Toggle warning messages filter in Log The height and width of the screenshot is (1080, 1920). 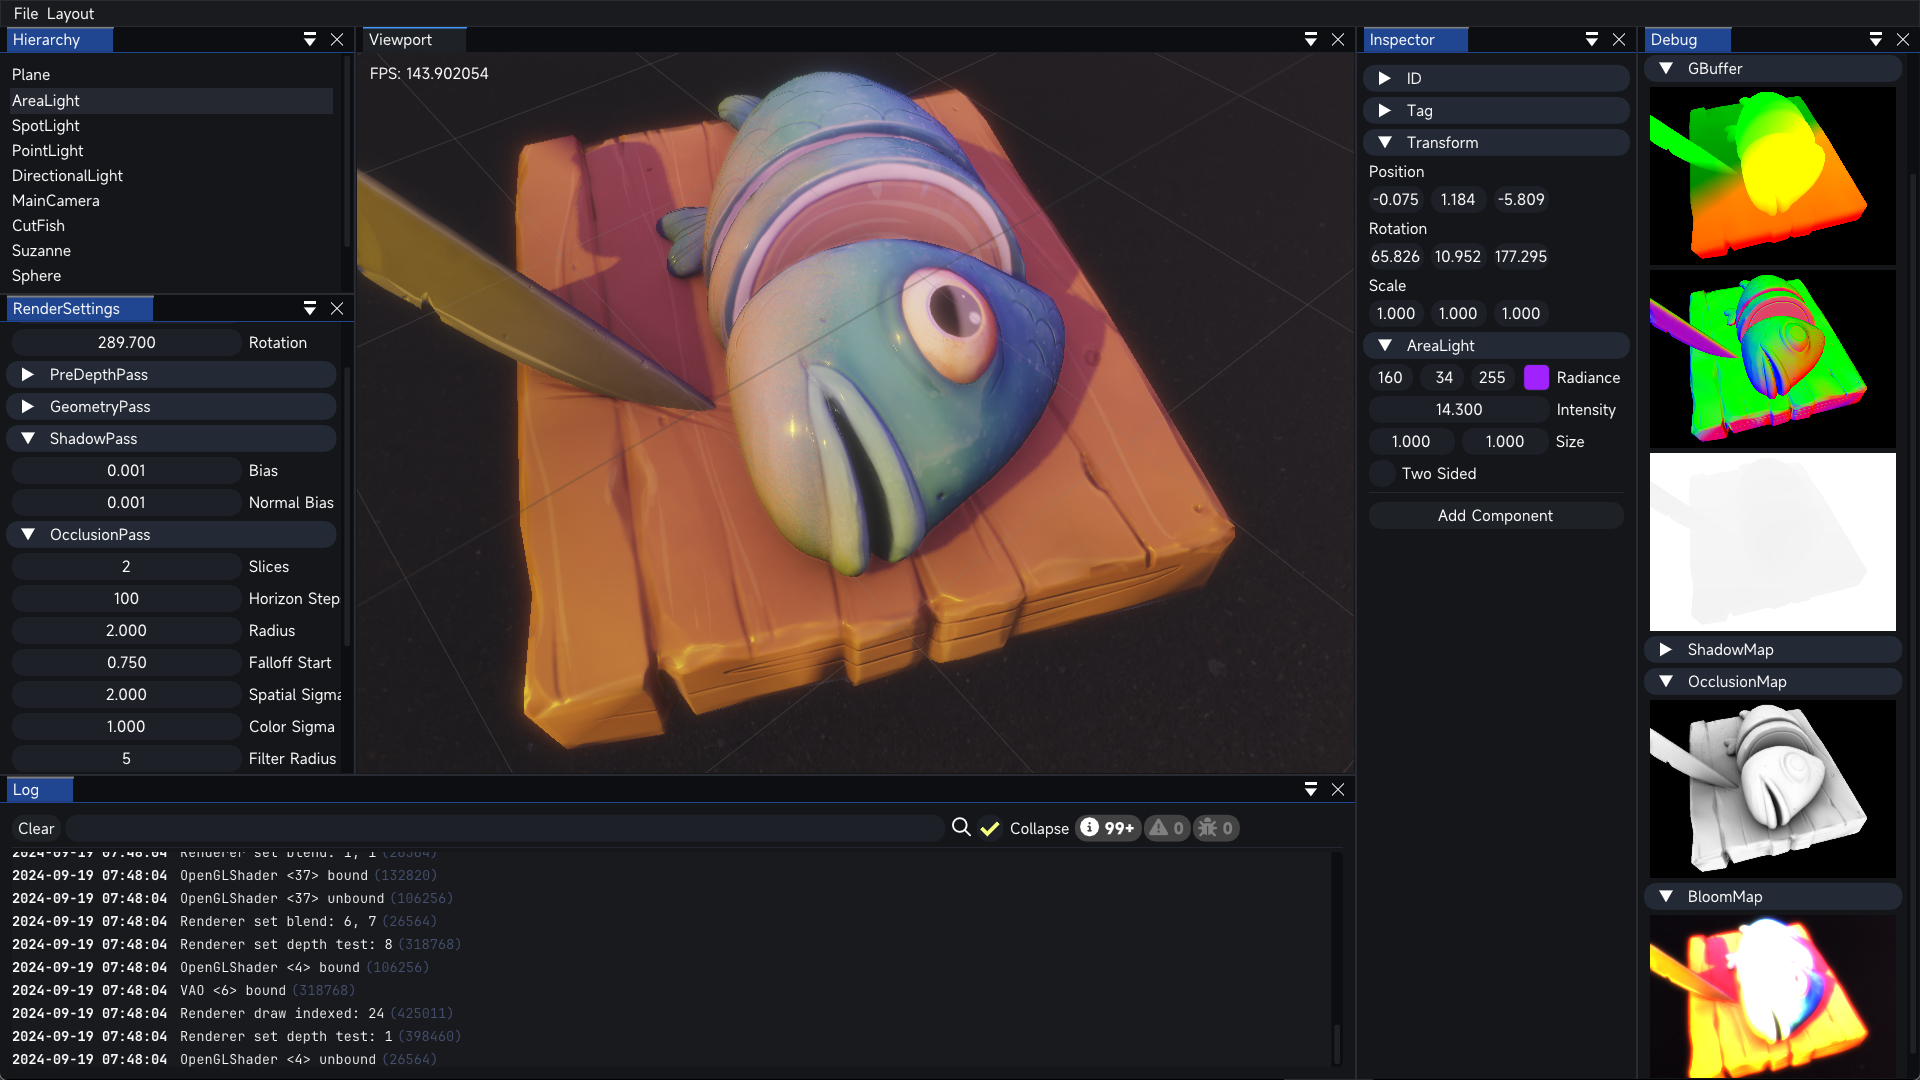(x=1166, y=828)
